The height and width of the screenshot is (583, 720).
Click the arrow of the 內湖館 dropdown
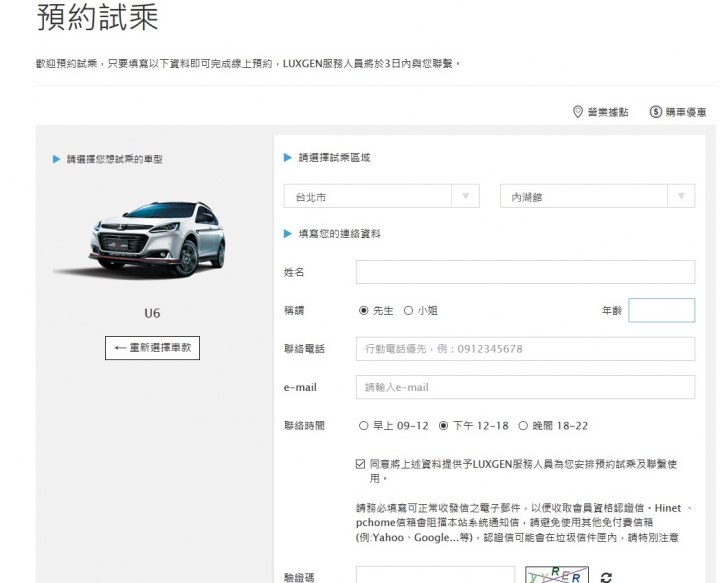(681, 196)
